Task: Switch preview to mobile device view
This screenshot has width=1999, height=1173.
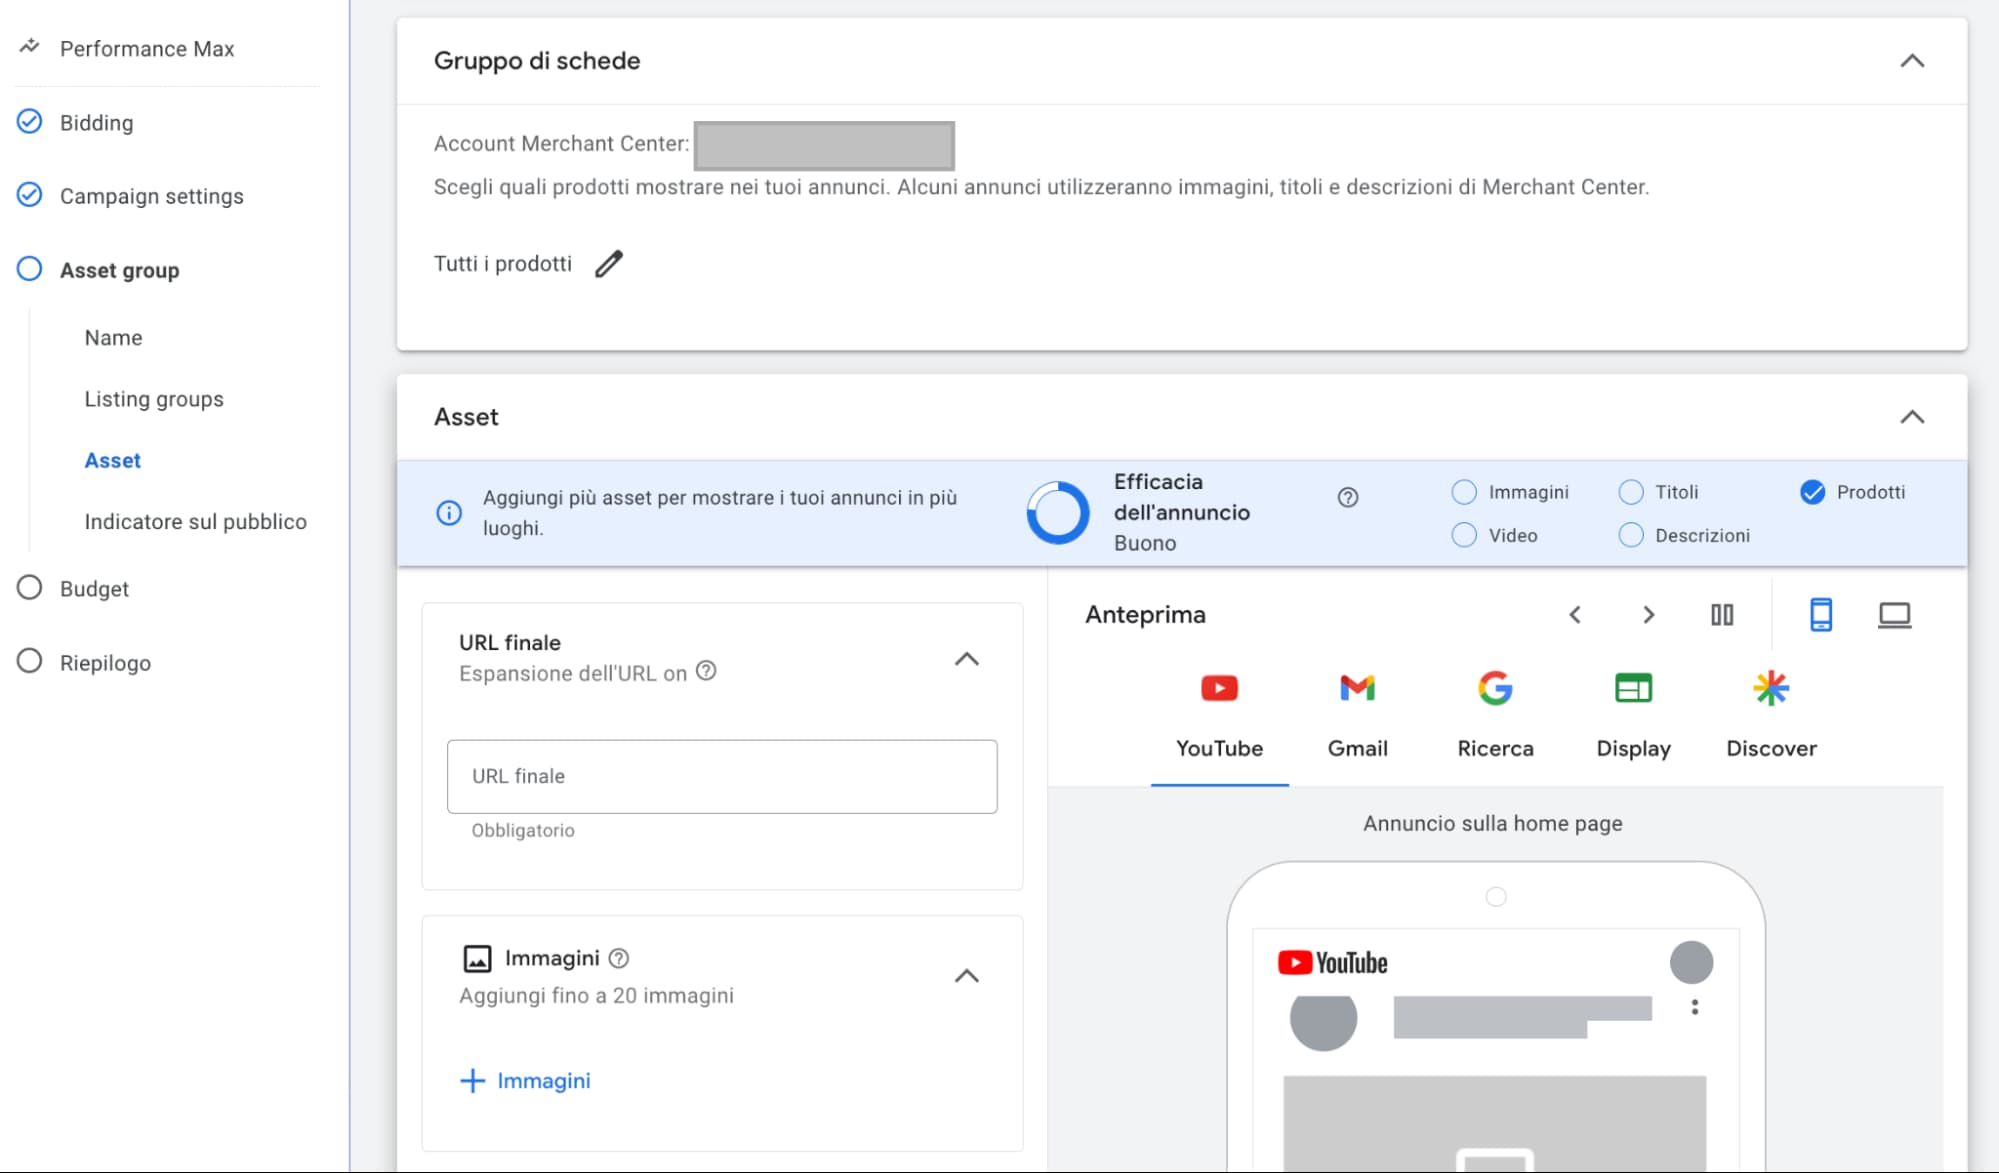Action: click(1820, 615)
